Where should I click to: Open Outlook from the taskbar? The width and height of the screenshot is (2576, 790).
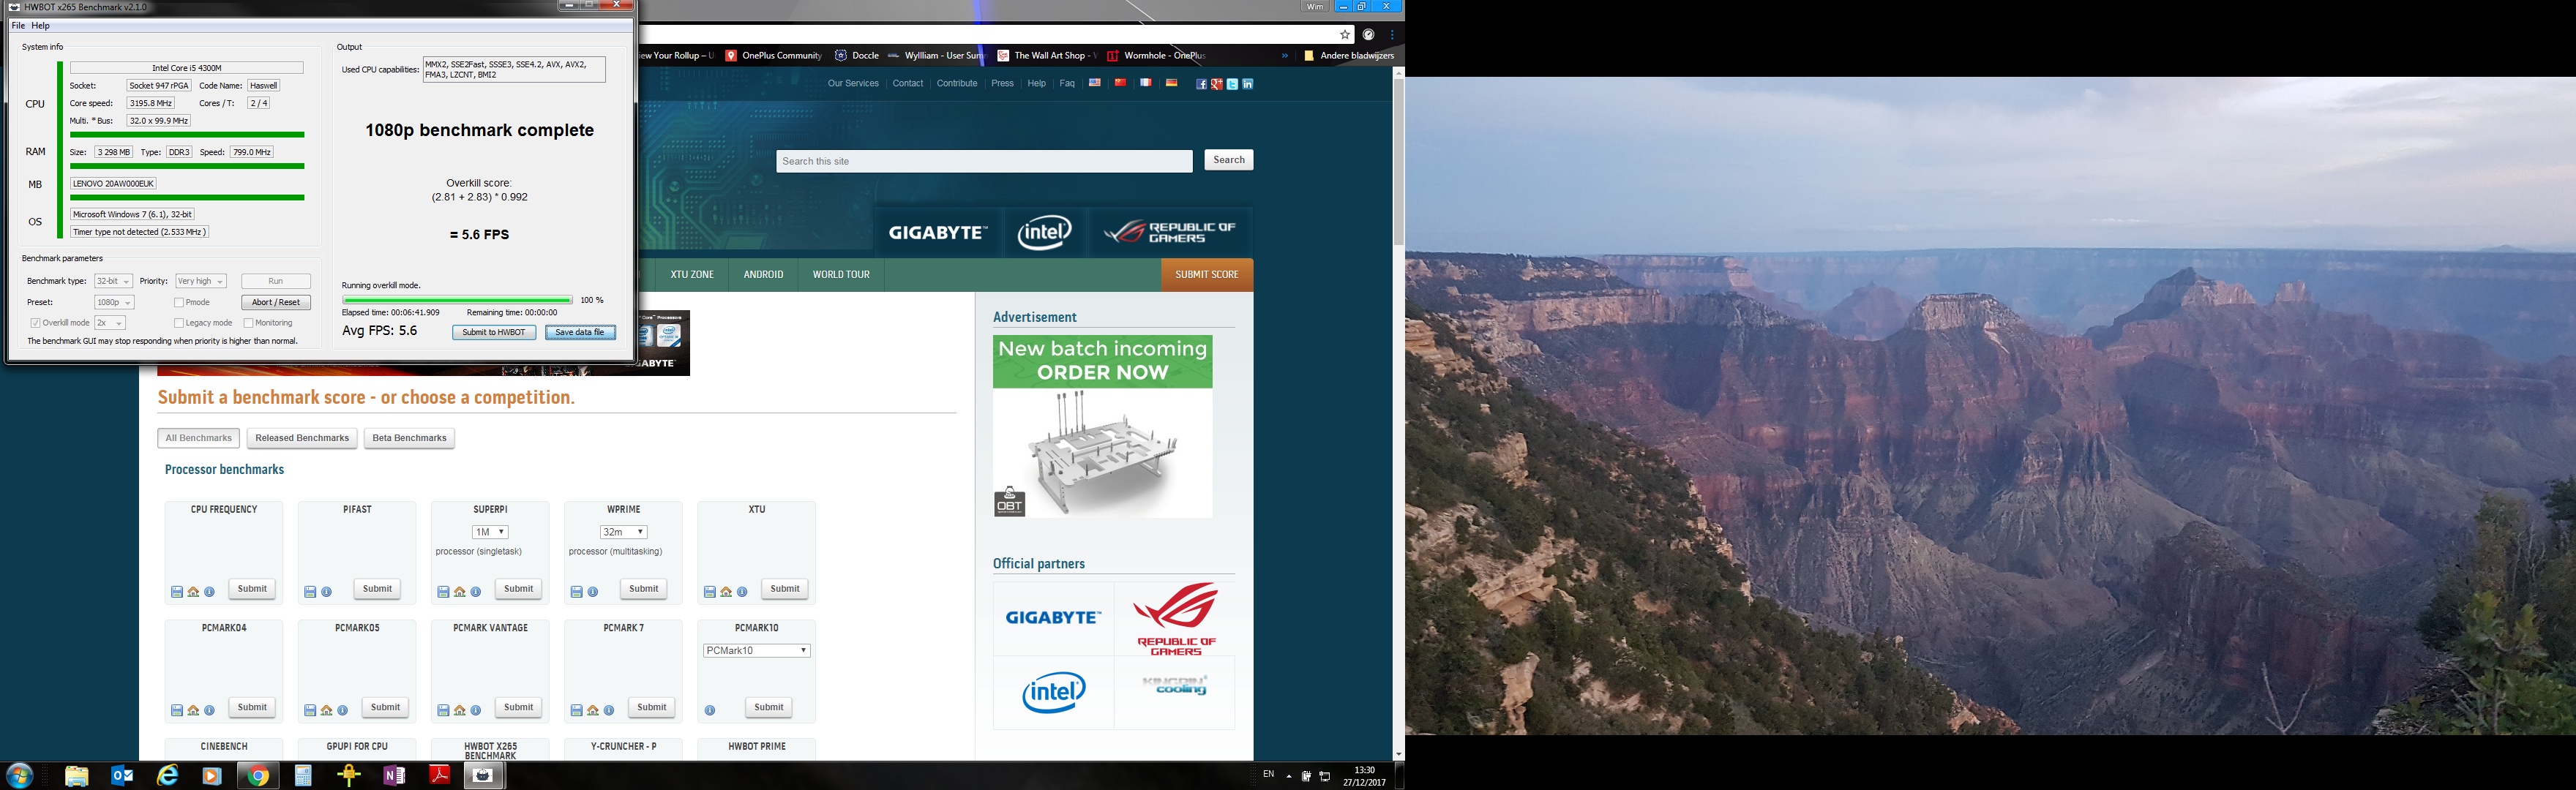(122, 775)
